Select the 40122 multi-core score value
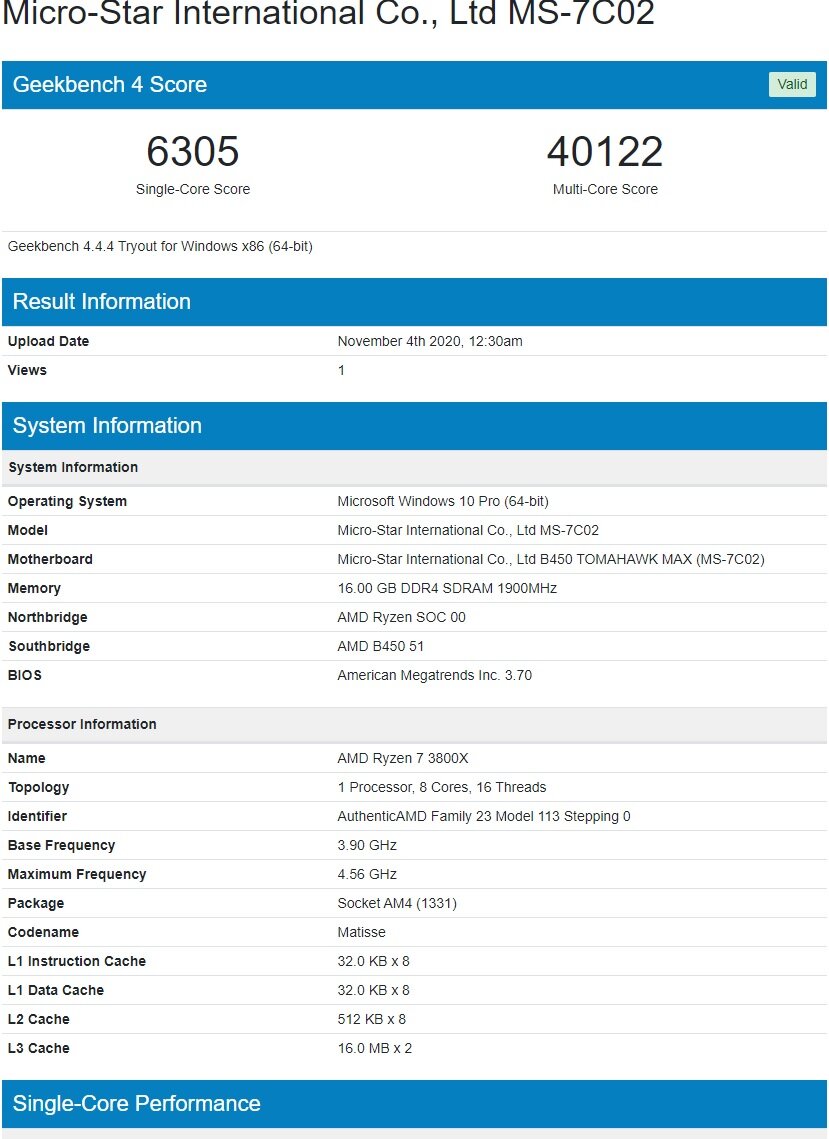The width and height of the screenshot is (829, 1139). click(604, 151)
